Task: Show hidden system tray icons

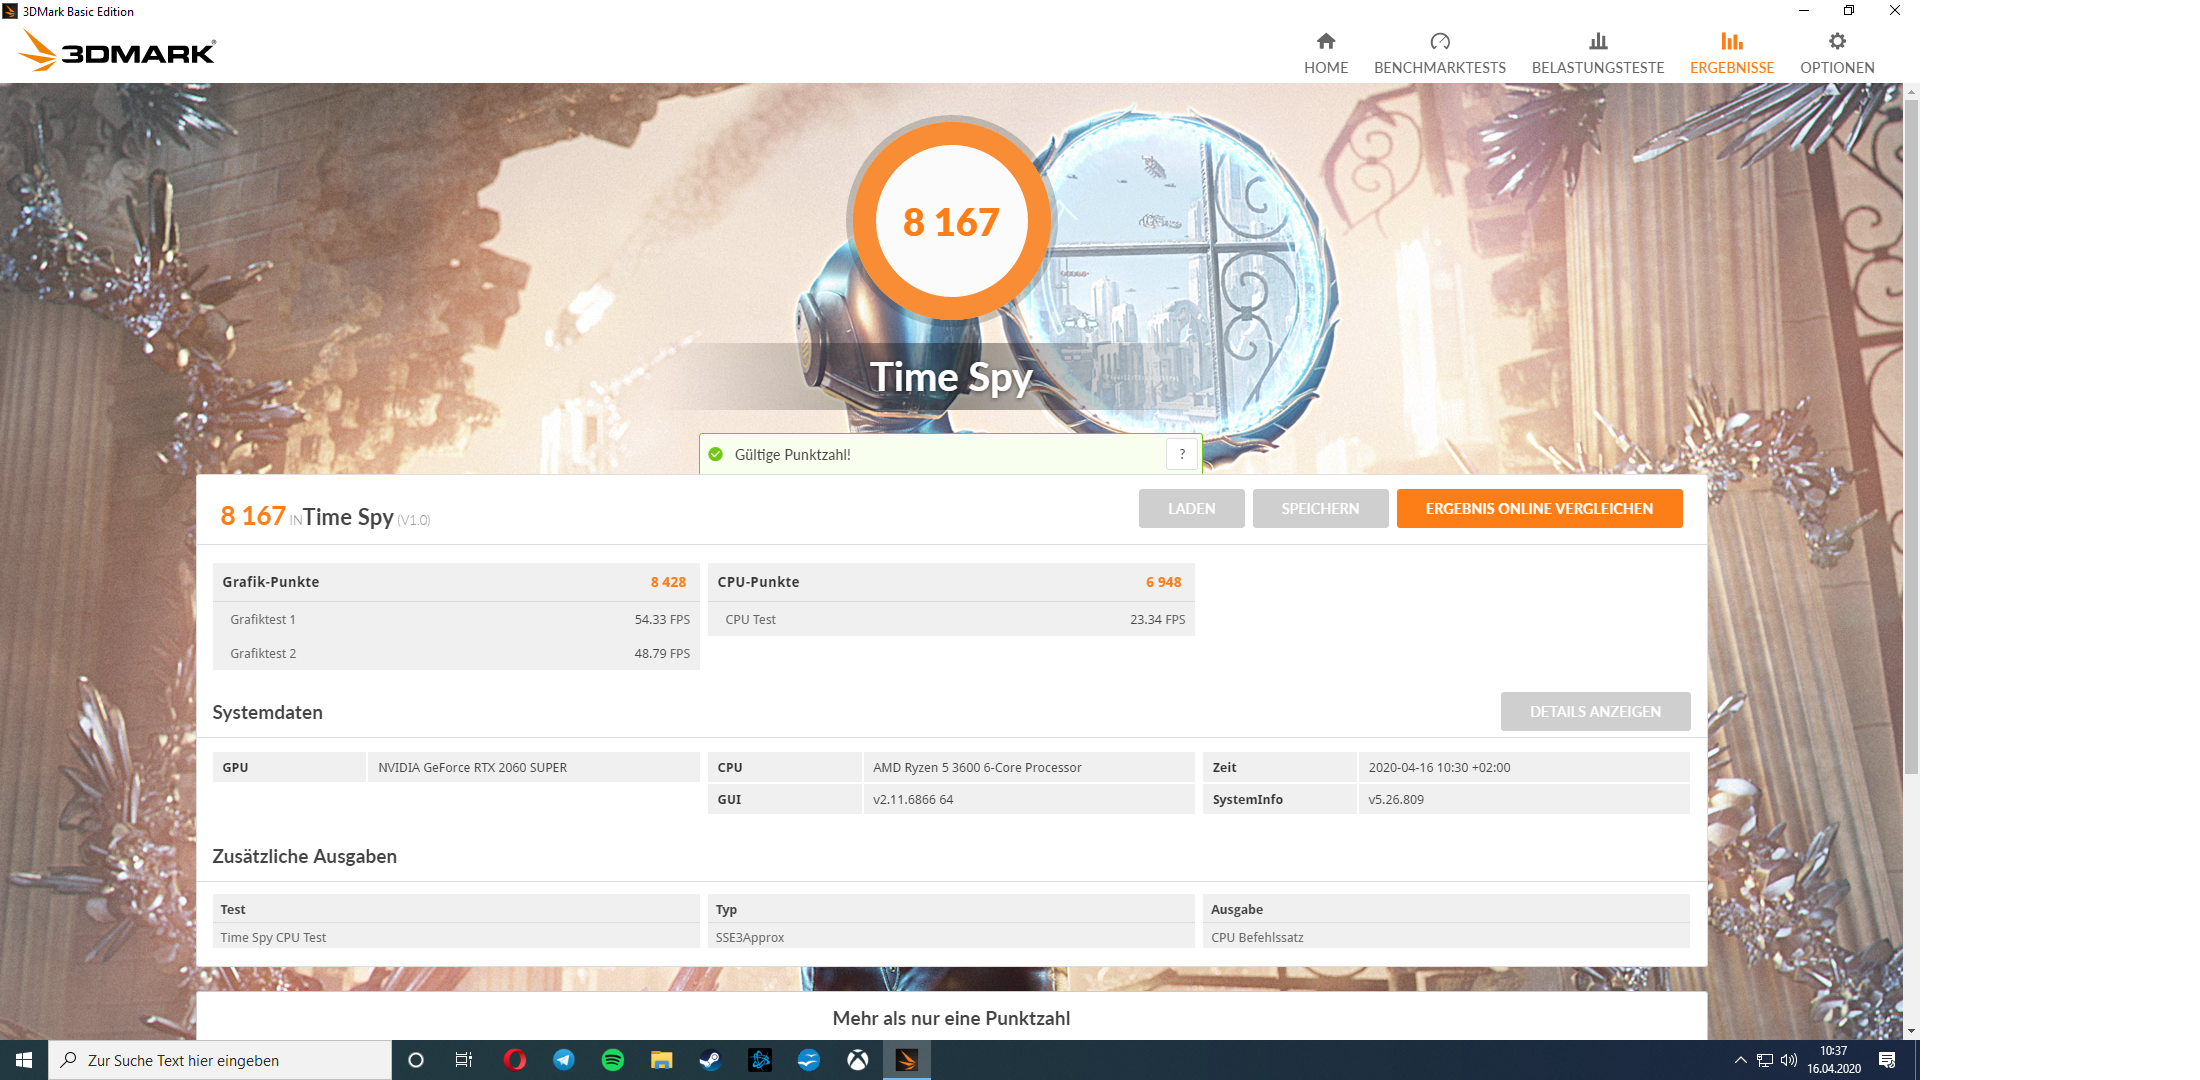Action: pos(1740,1060)
